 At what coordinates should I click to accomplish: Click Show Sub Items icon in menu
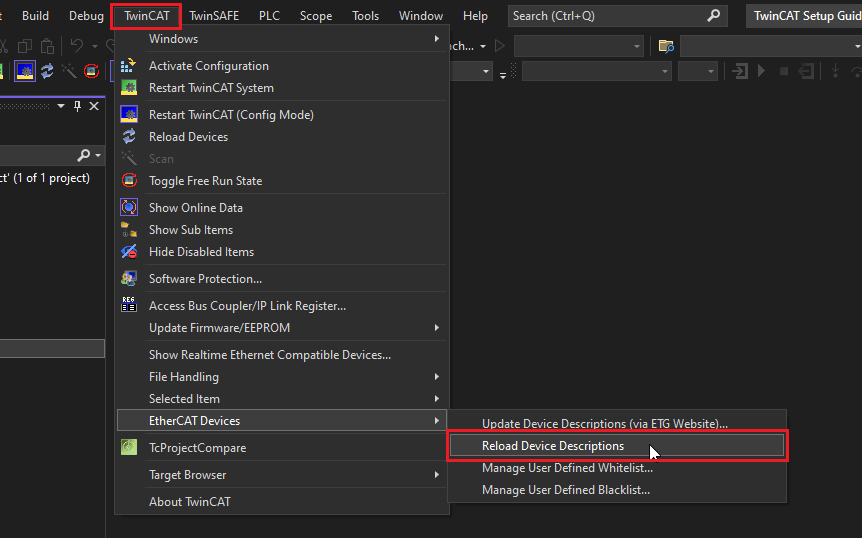pyautogui.click(x=129, y=229)
